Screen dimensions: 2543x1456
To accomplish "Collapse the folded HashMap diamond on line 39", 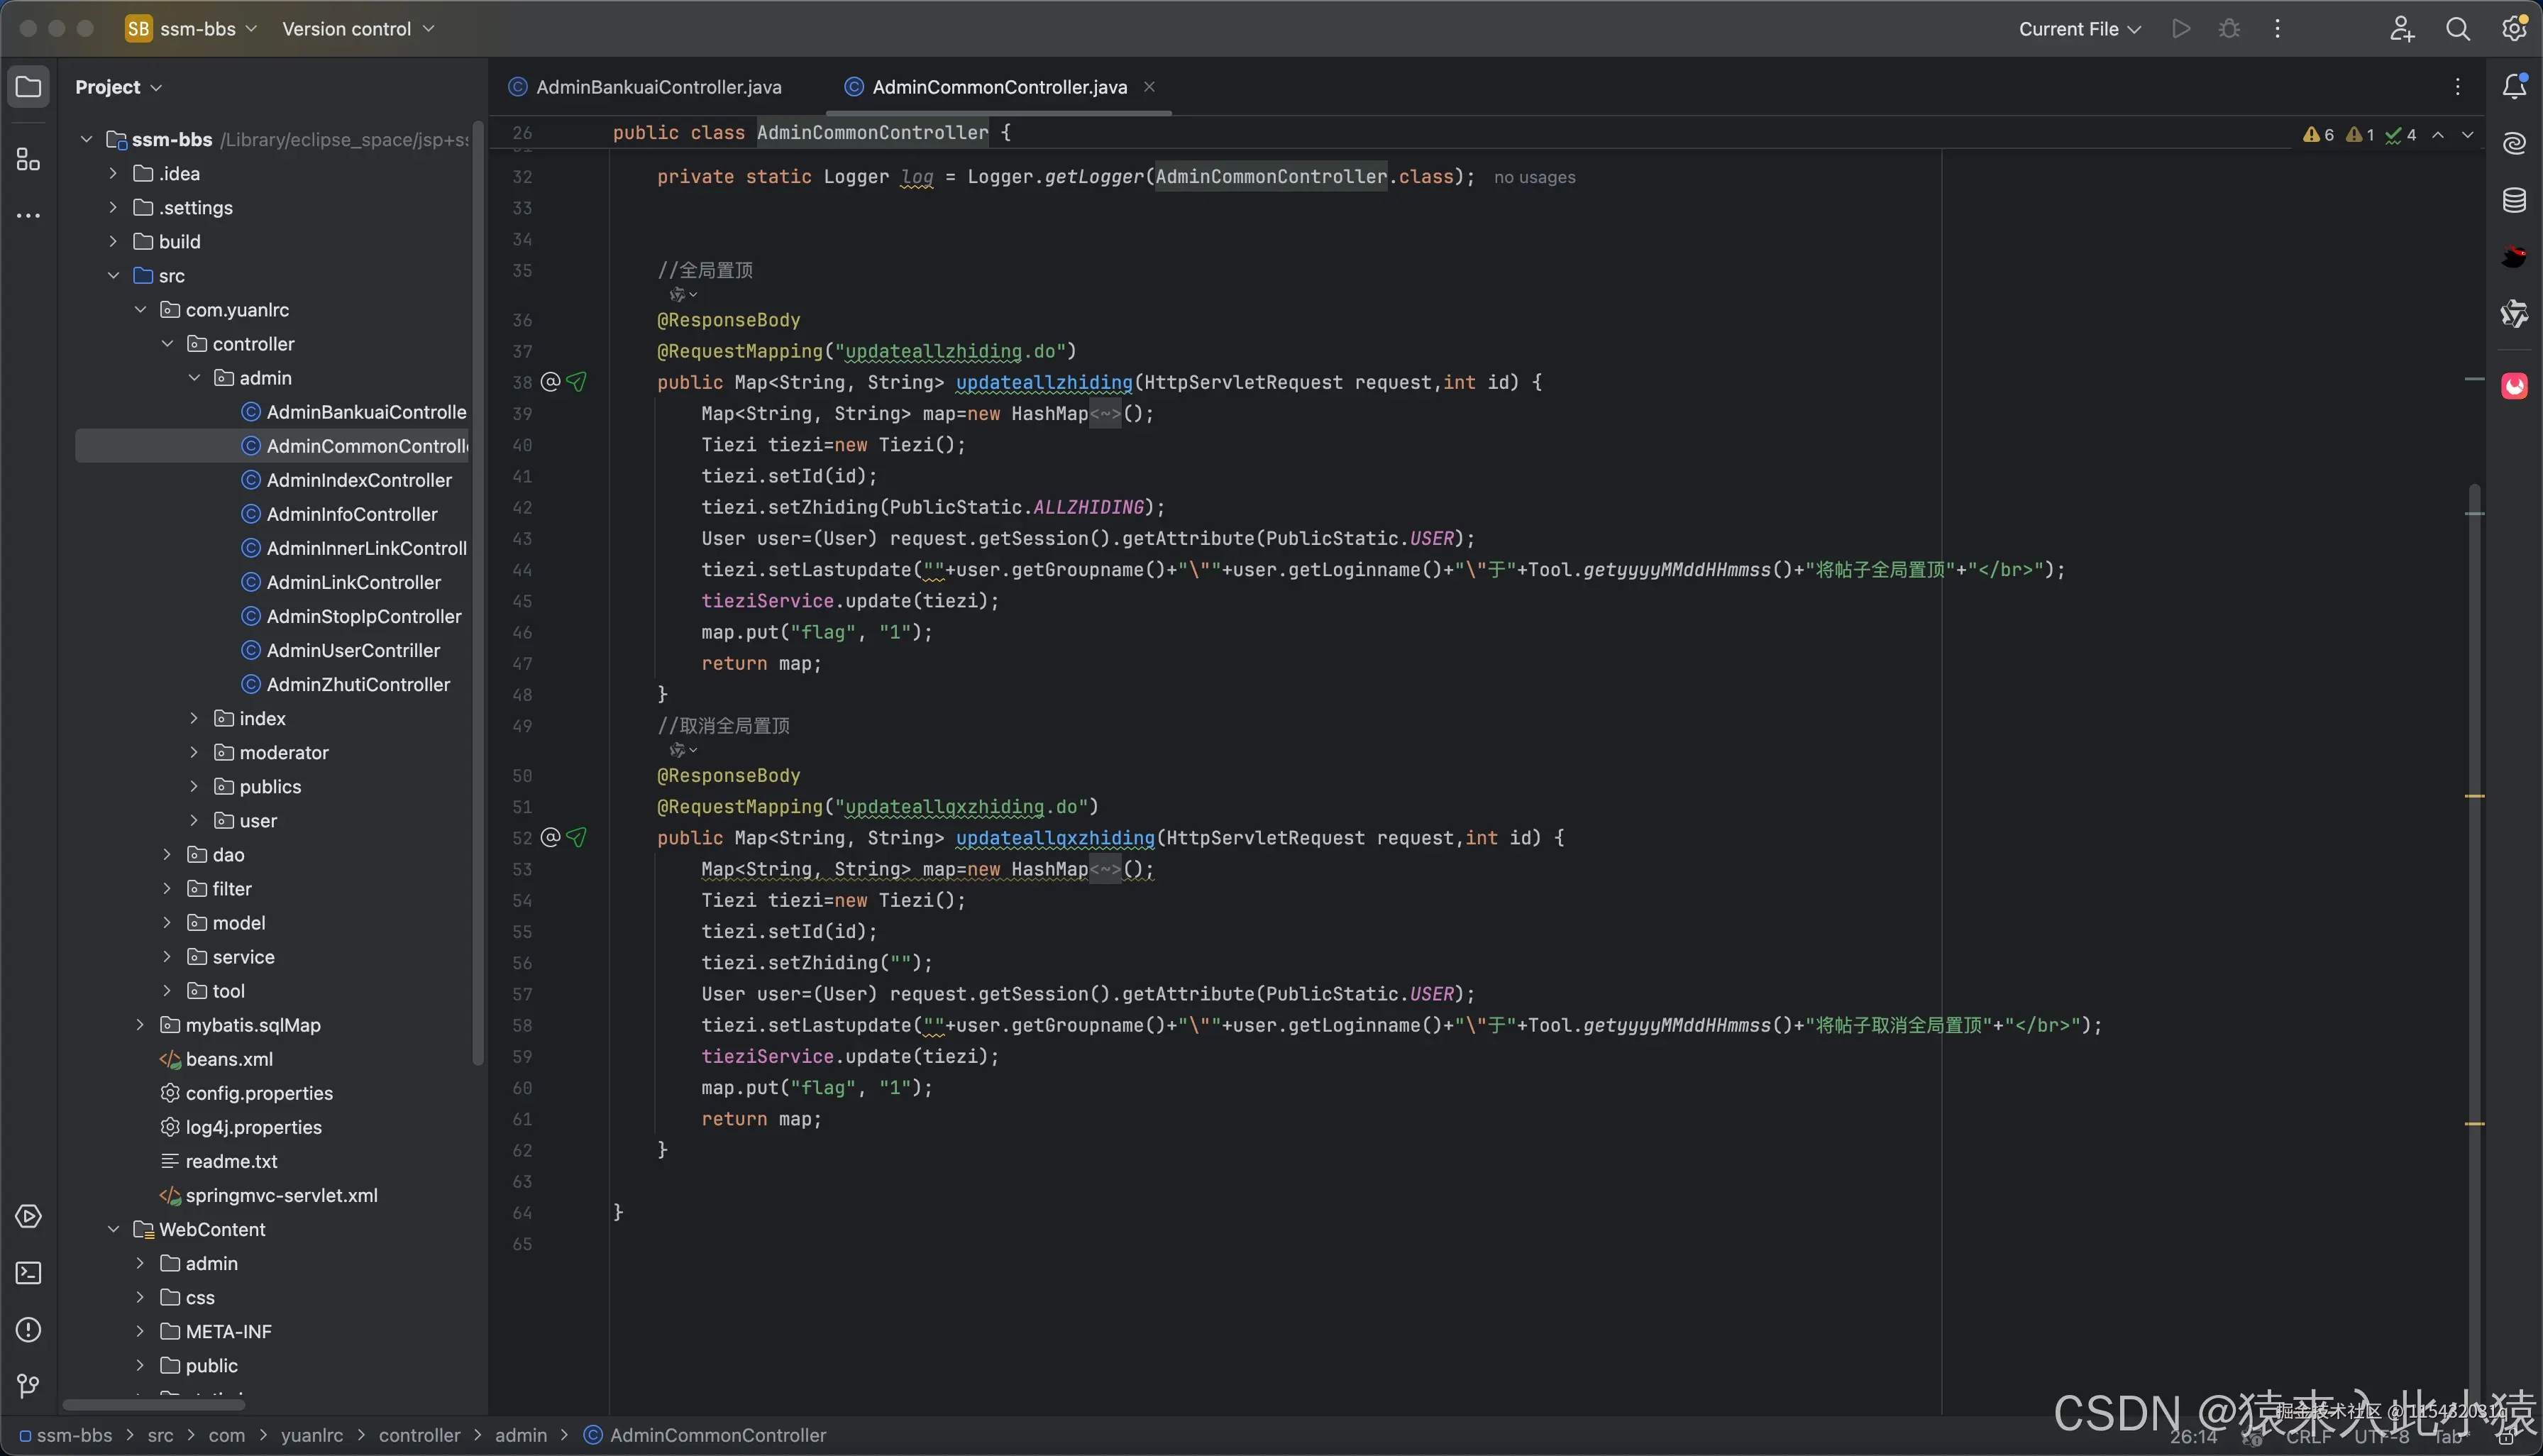I will (1105, 414).
